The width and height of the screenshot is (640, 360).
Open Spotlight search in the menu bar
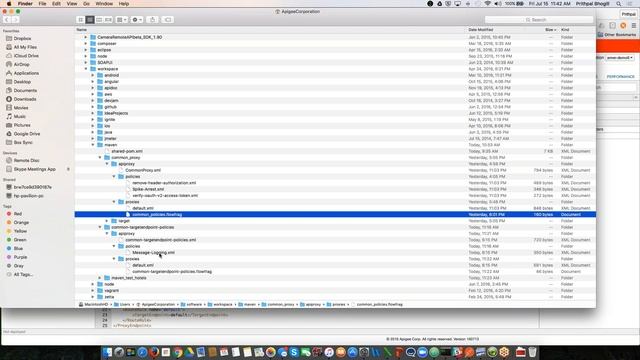619,4
